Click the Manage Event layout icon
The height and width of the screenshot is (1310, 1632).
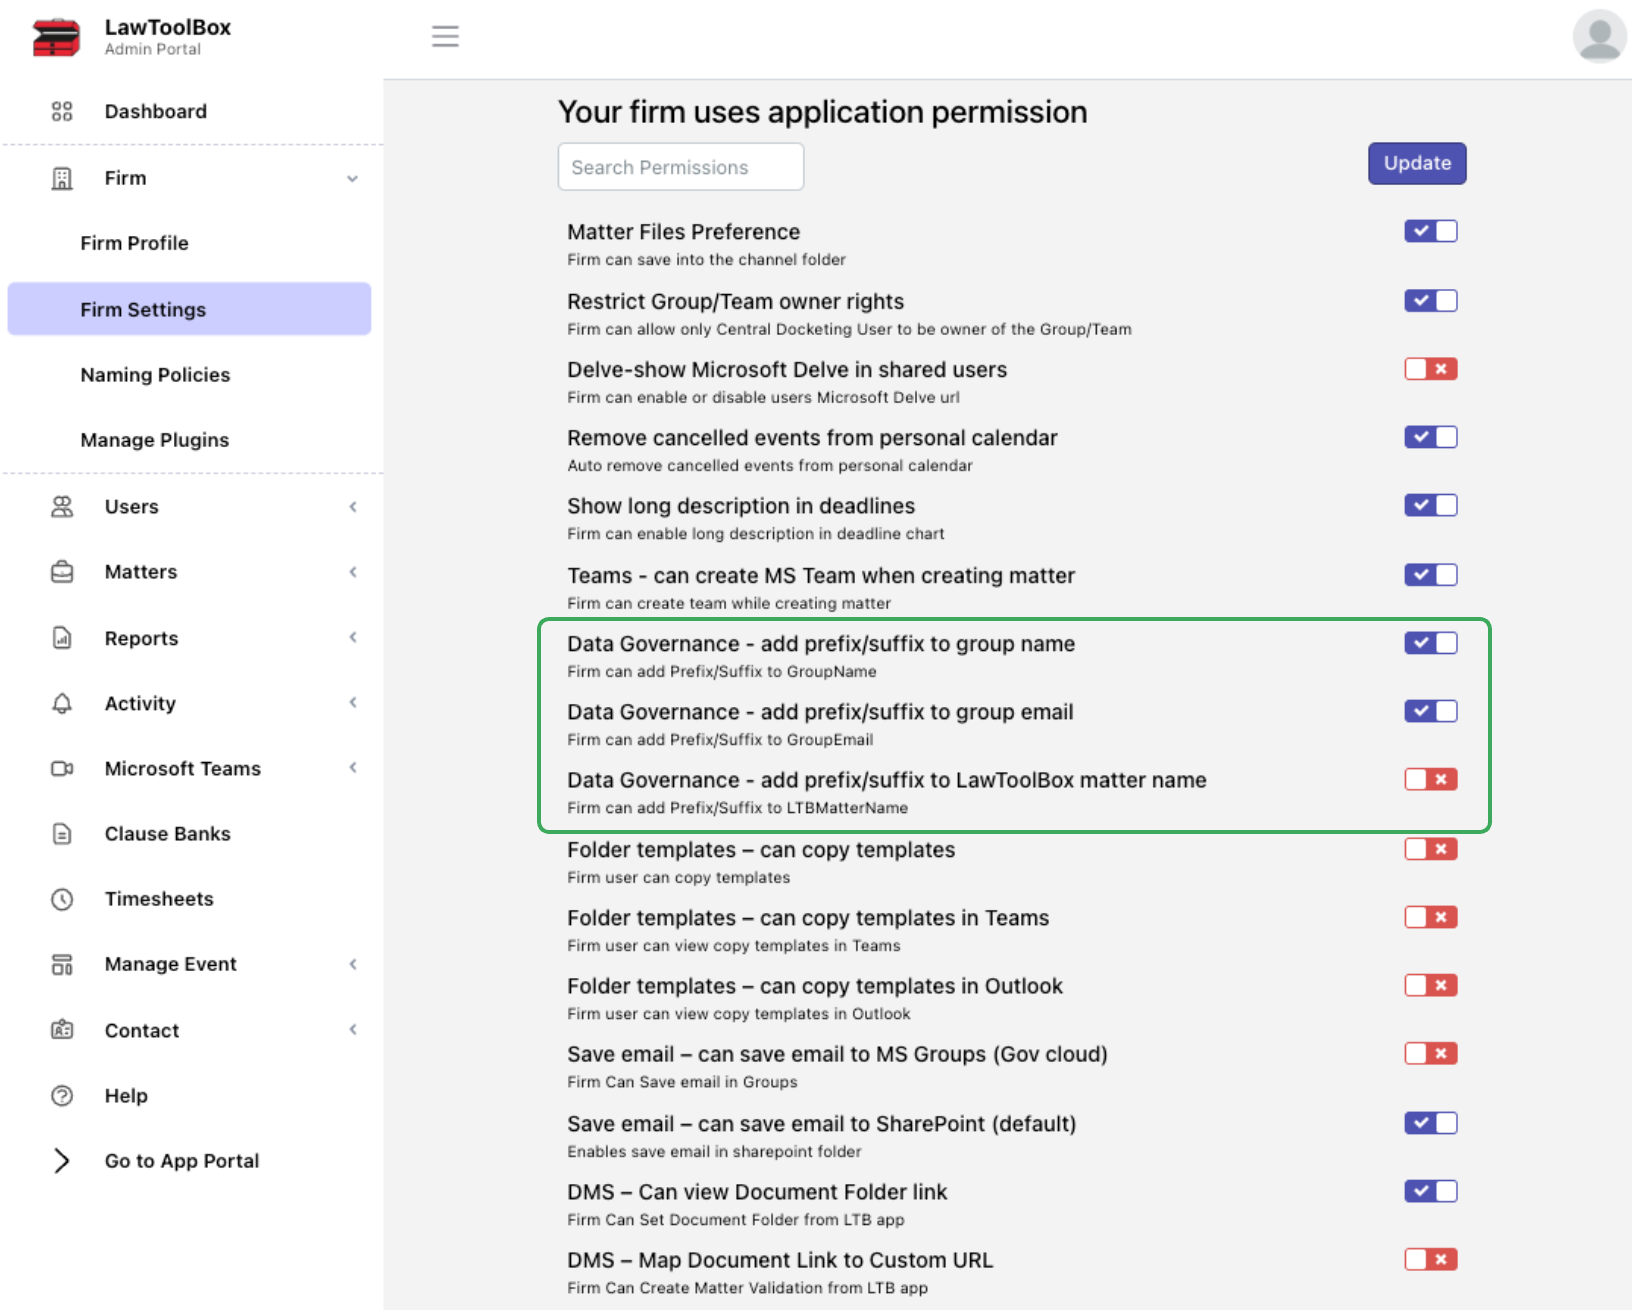tap(62, 964)
